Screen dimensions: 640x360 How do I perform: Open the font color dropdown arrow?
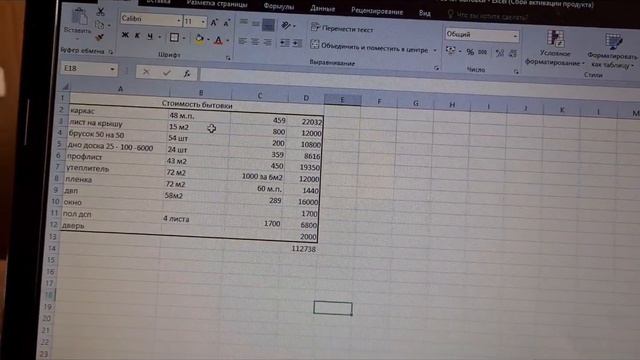228,40
